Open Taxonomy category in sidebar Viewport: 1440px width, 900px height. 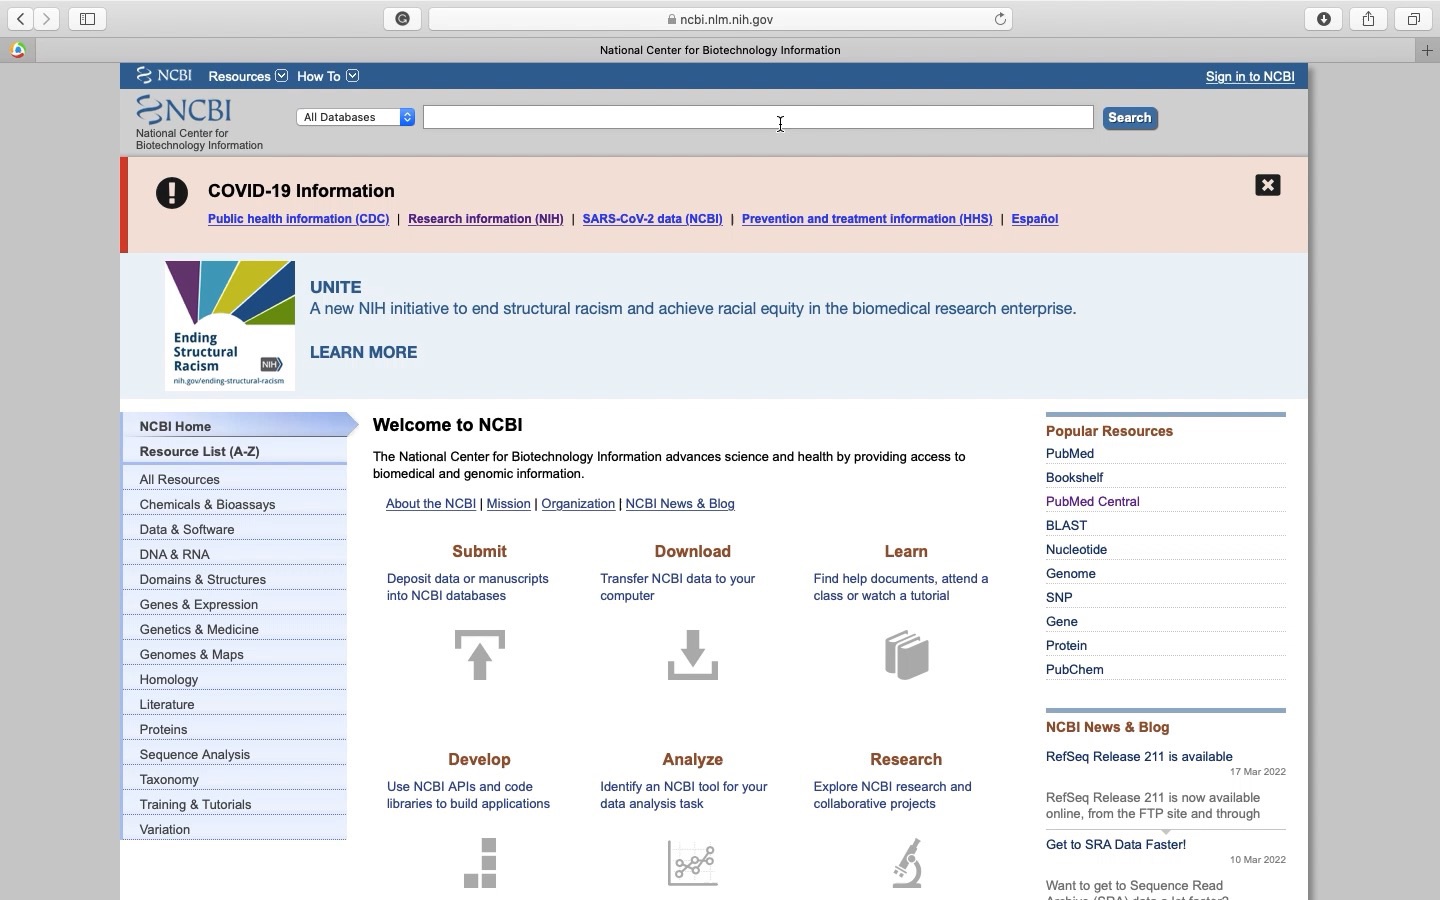235,779
